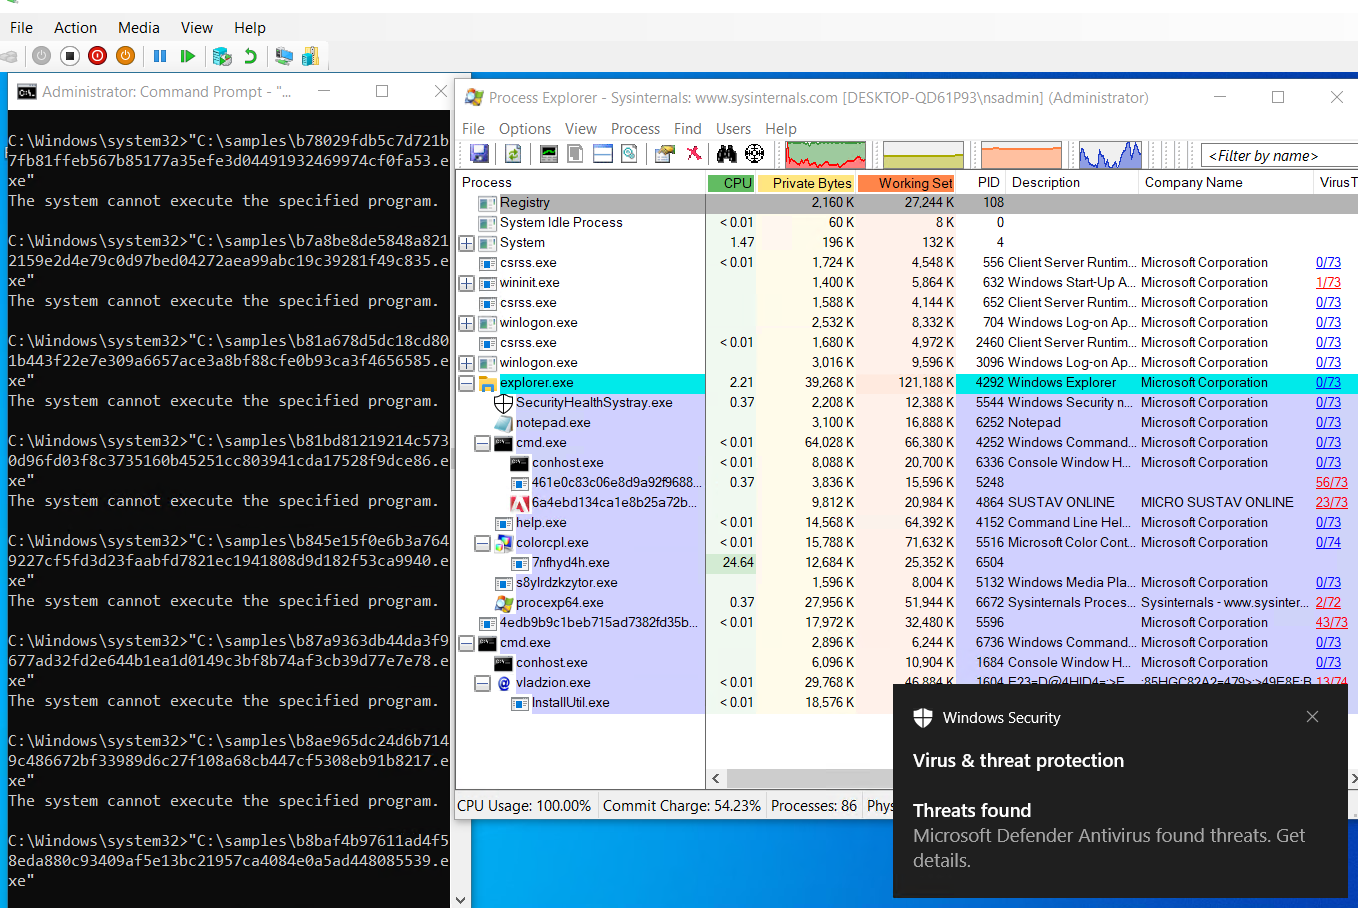Sort by the Private Bytes column header

coord(811,183)
